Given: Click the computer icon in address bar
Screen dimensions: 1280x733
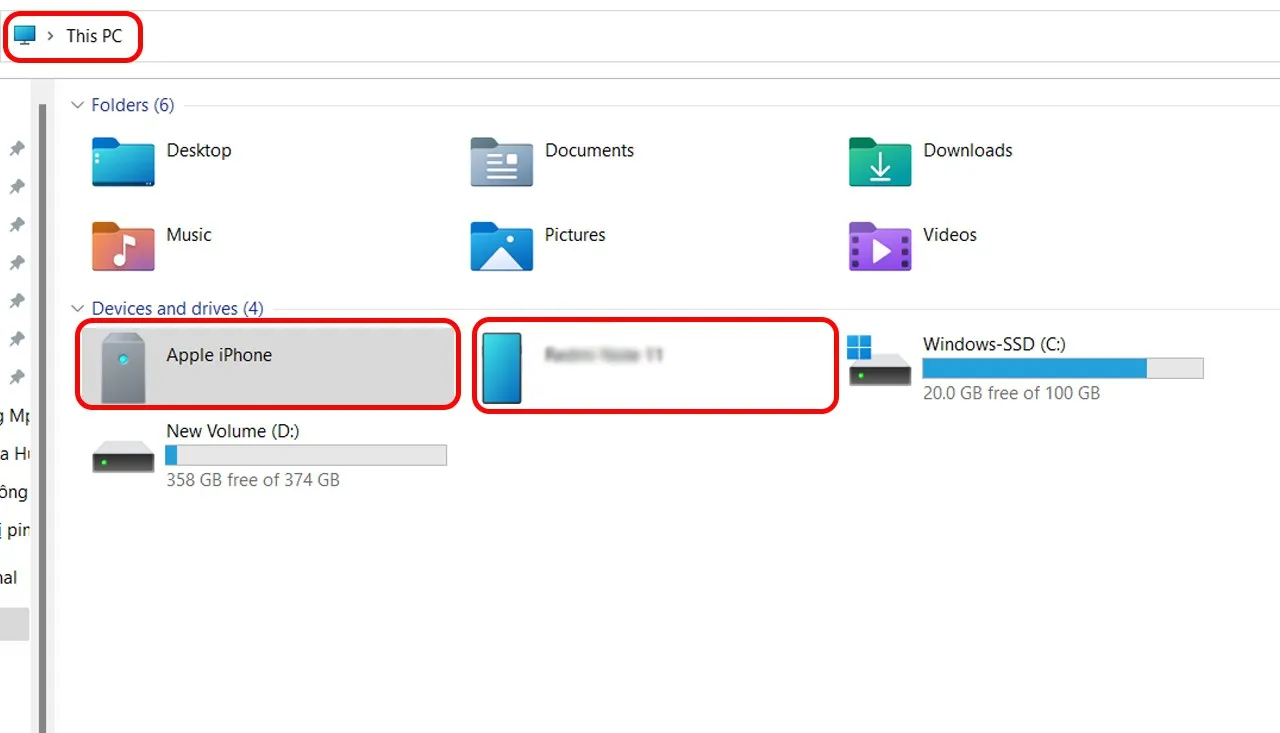Looking at the screenshot, I should [x=25, y=35].
